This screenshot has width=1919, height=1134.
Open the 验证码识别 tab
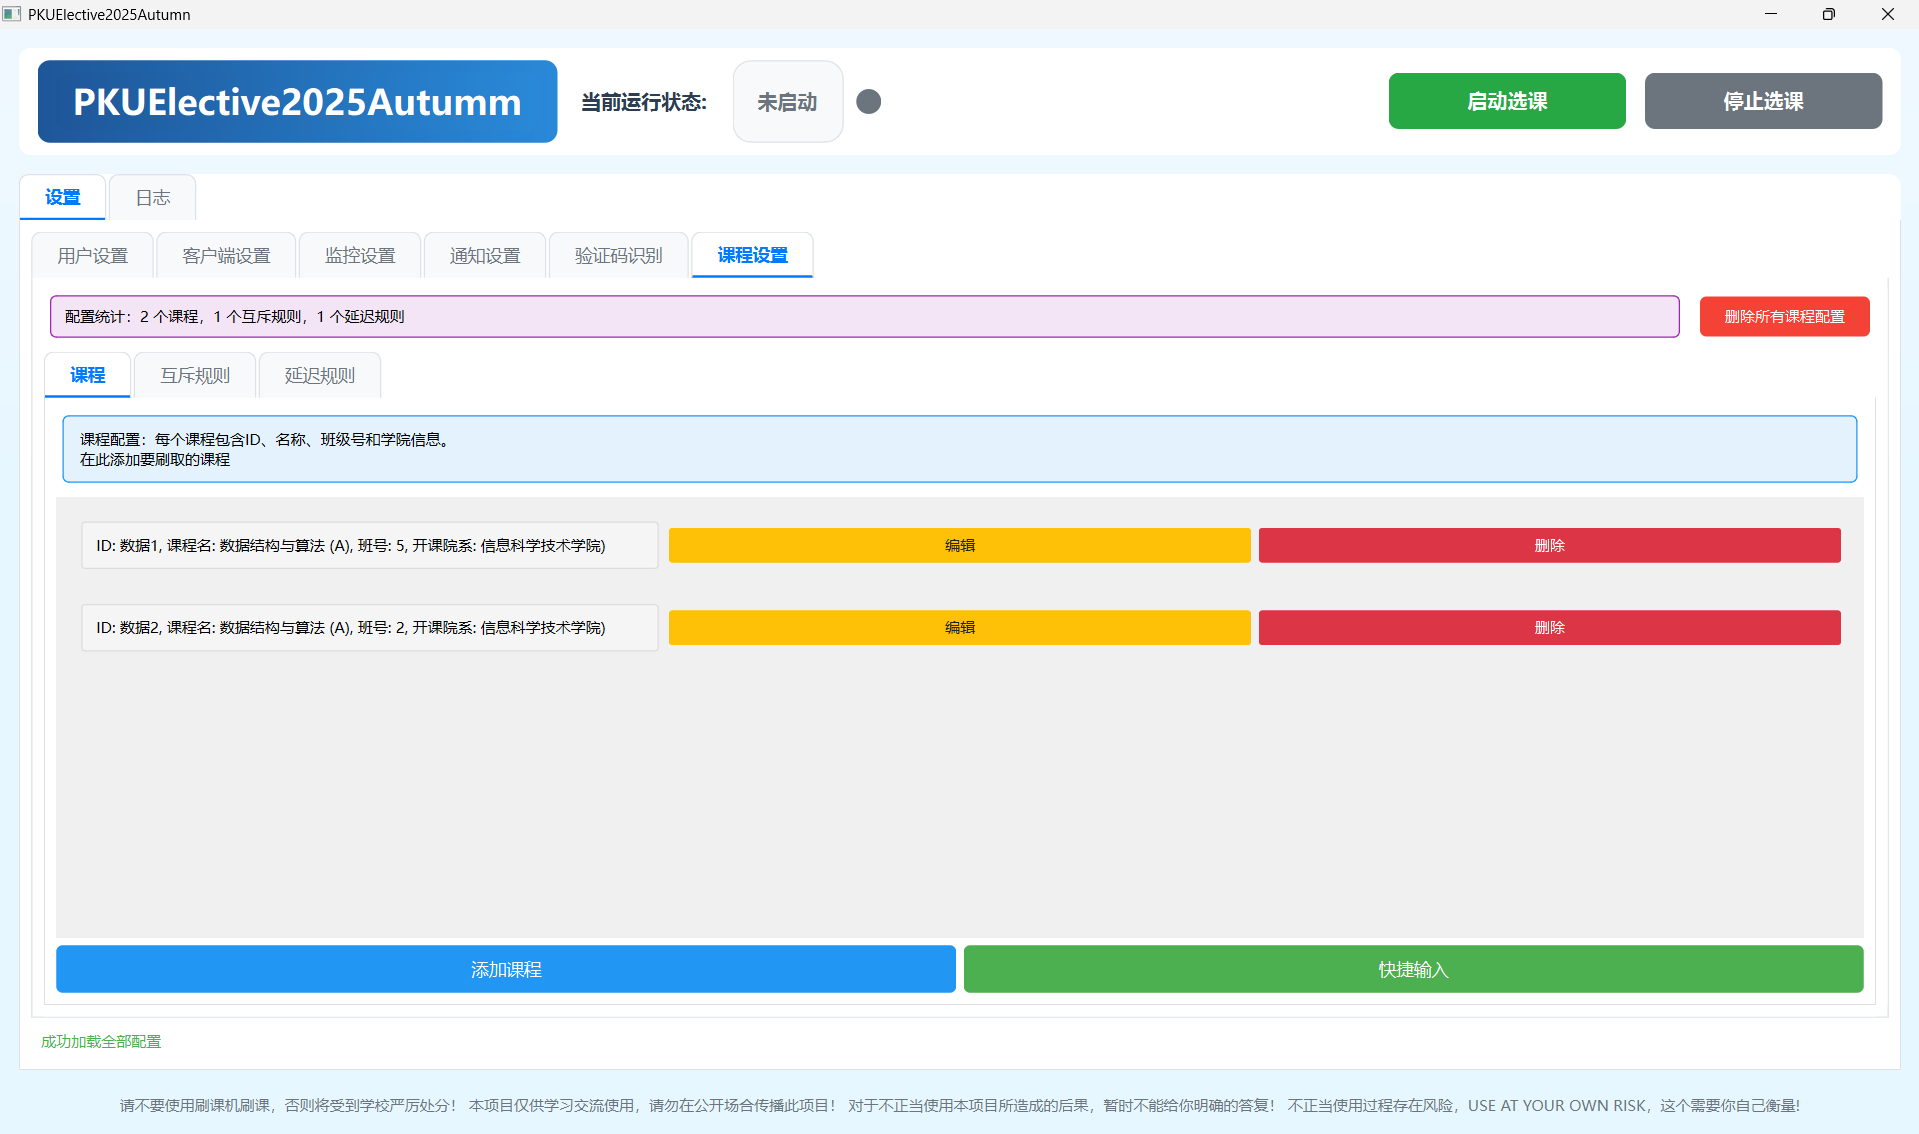[x=618, y=255]
